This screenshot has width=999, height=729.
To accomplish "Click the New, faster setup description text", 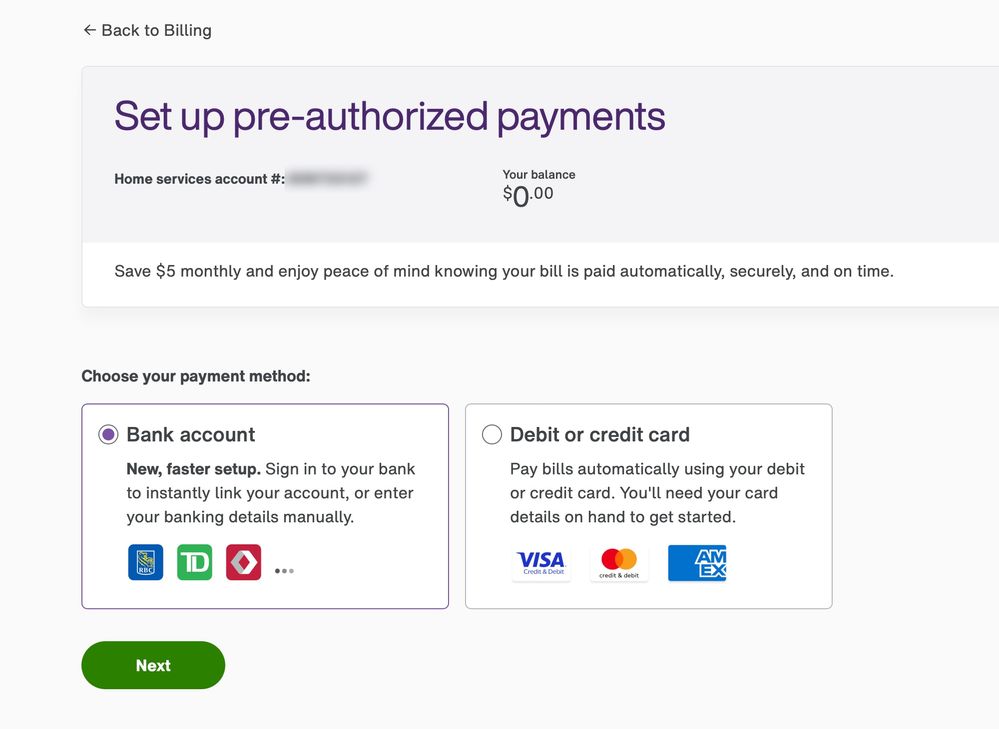I will pos(270,493).
